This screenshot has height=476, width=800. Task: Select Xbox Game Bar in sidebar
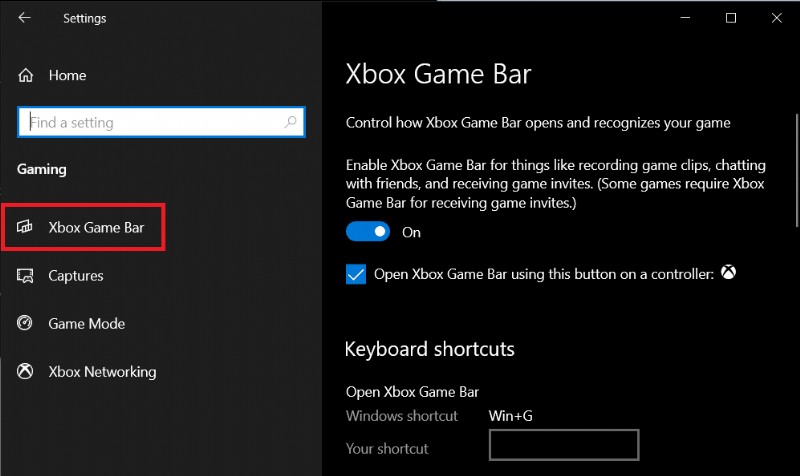point(96,228)
